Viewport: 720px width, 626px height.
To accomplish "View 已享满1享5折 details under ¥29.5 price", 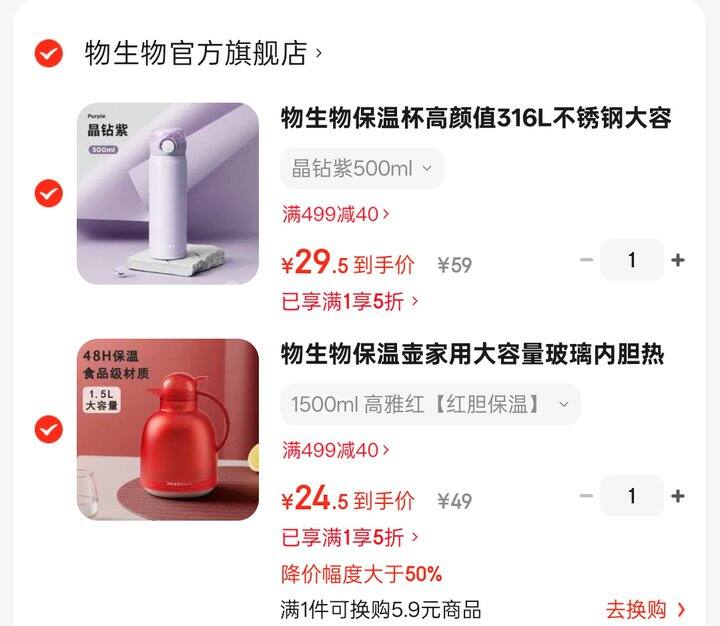I will coord(349,302).
